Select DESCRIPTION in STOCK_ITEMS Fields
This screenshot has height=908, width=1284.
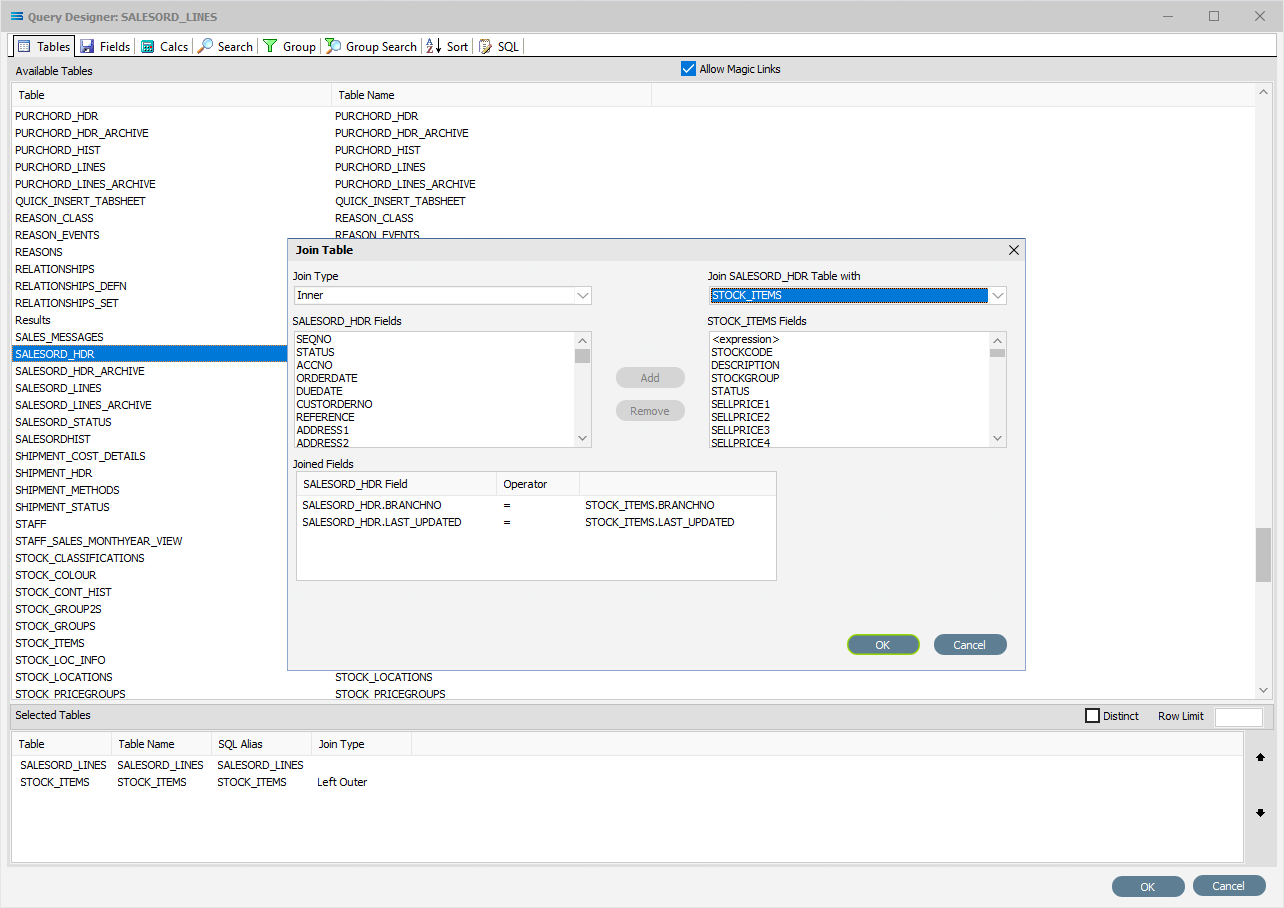849,366
